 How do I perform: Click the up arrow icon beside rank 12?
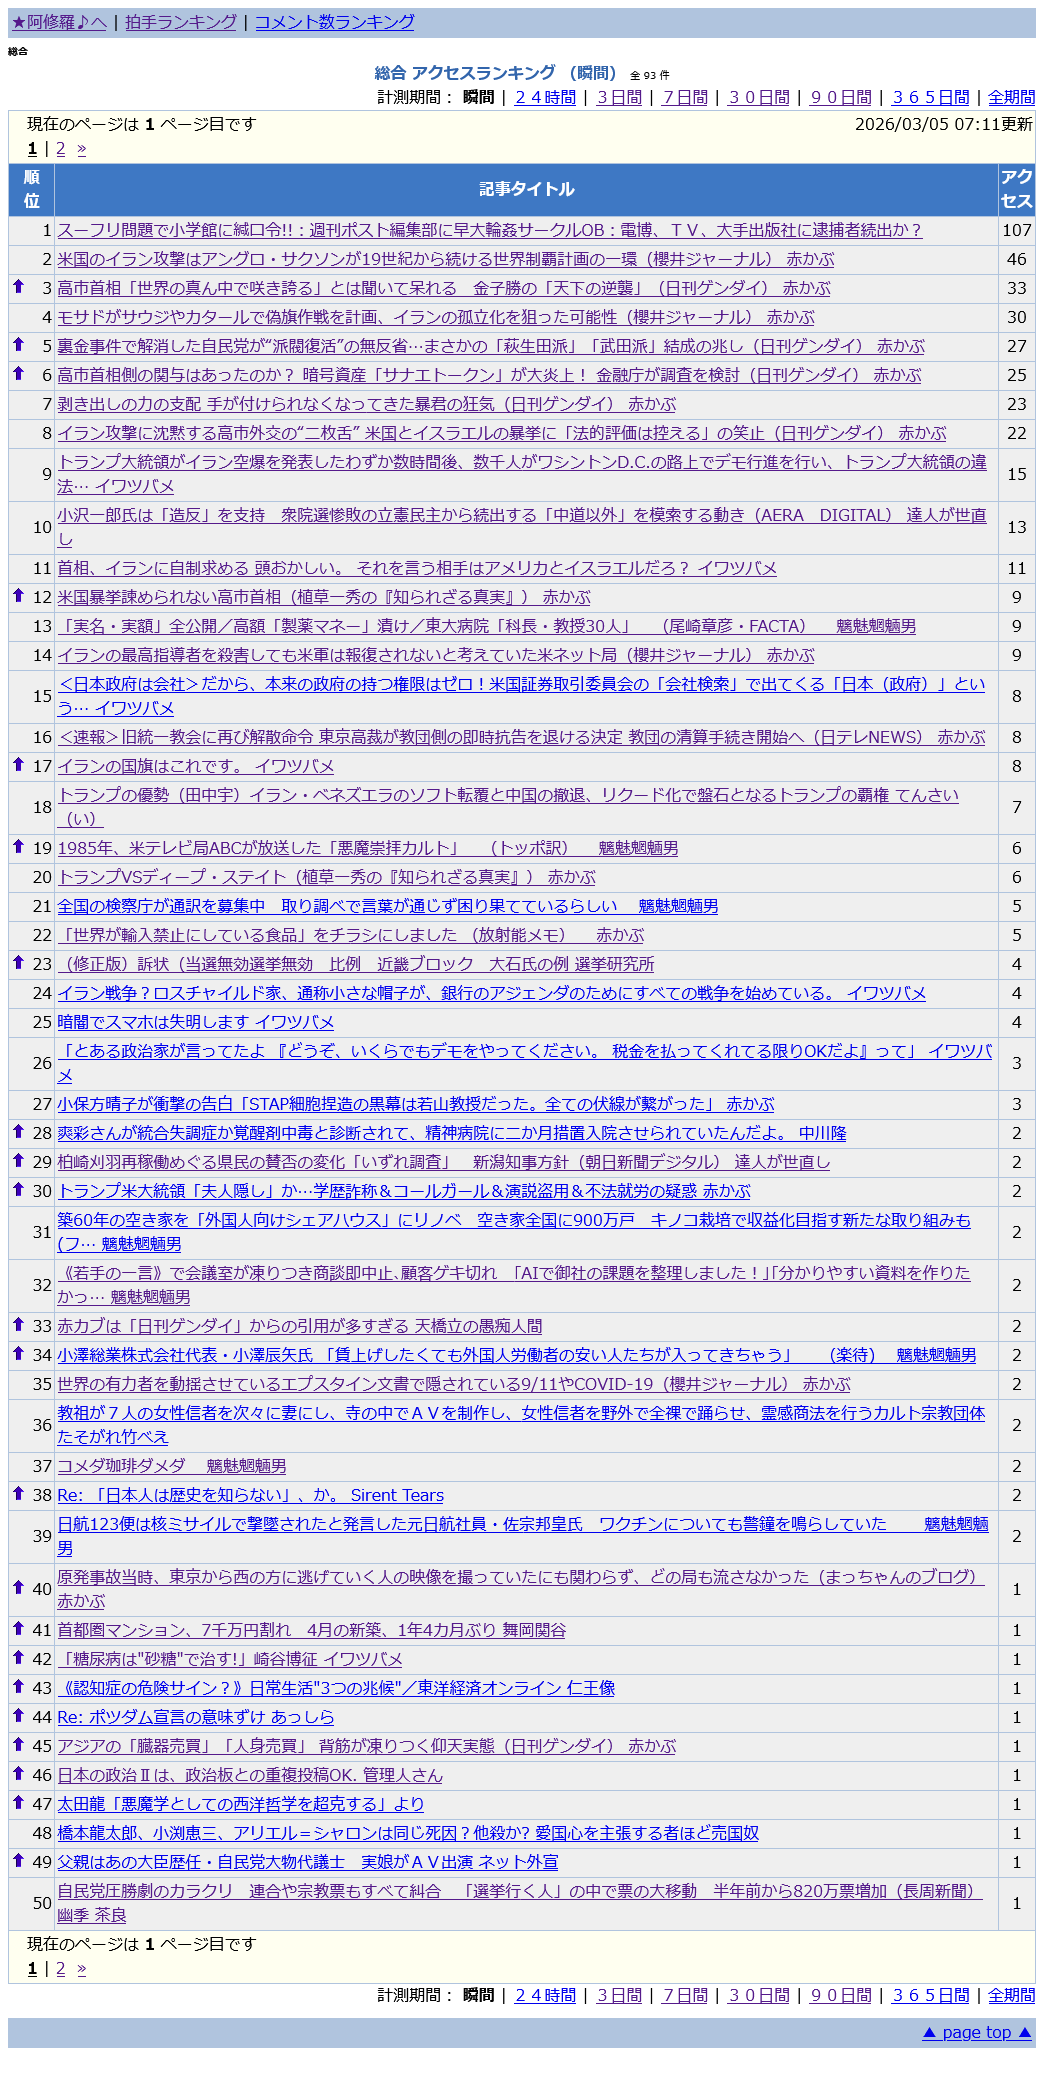(18, 596)
